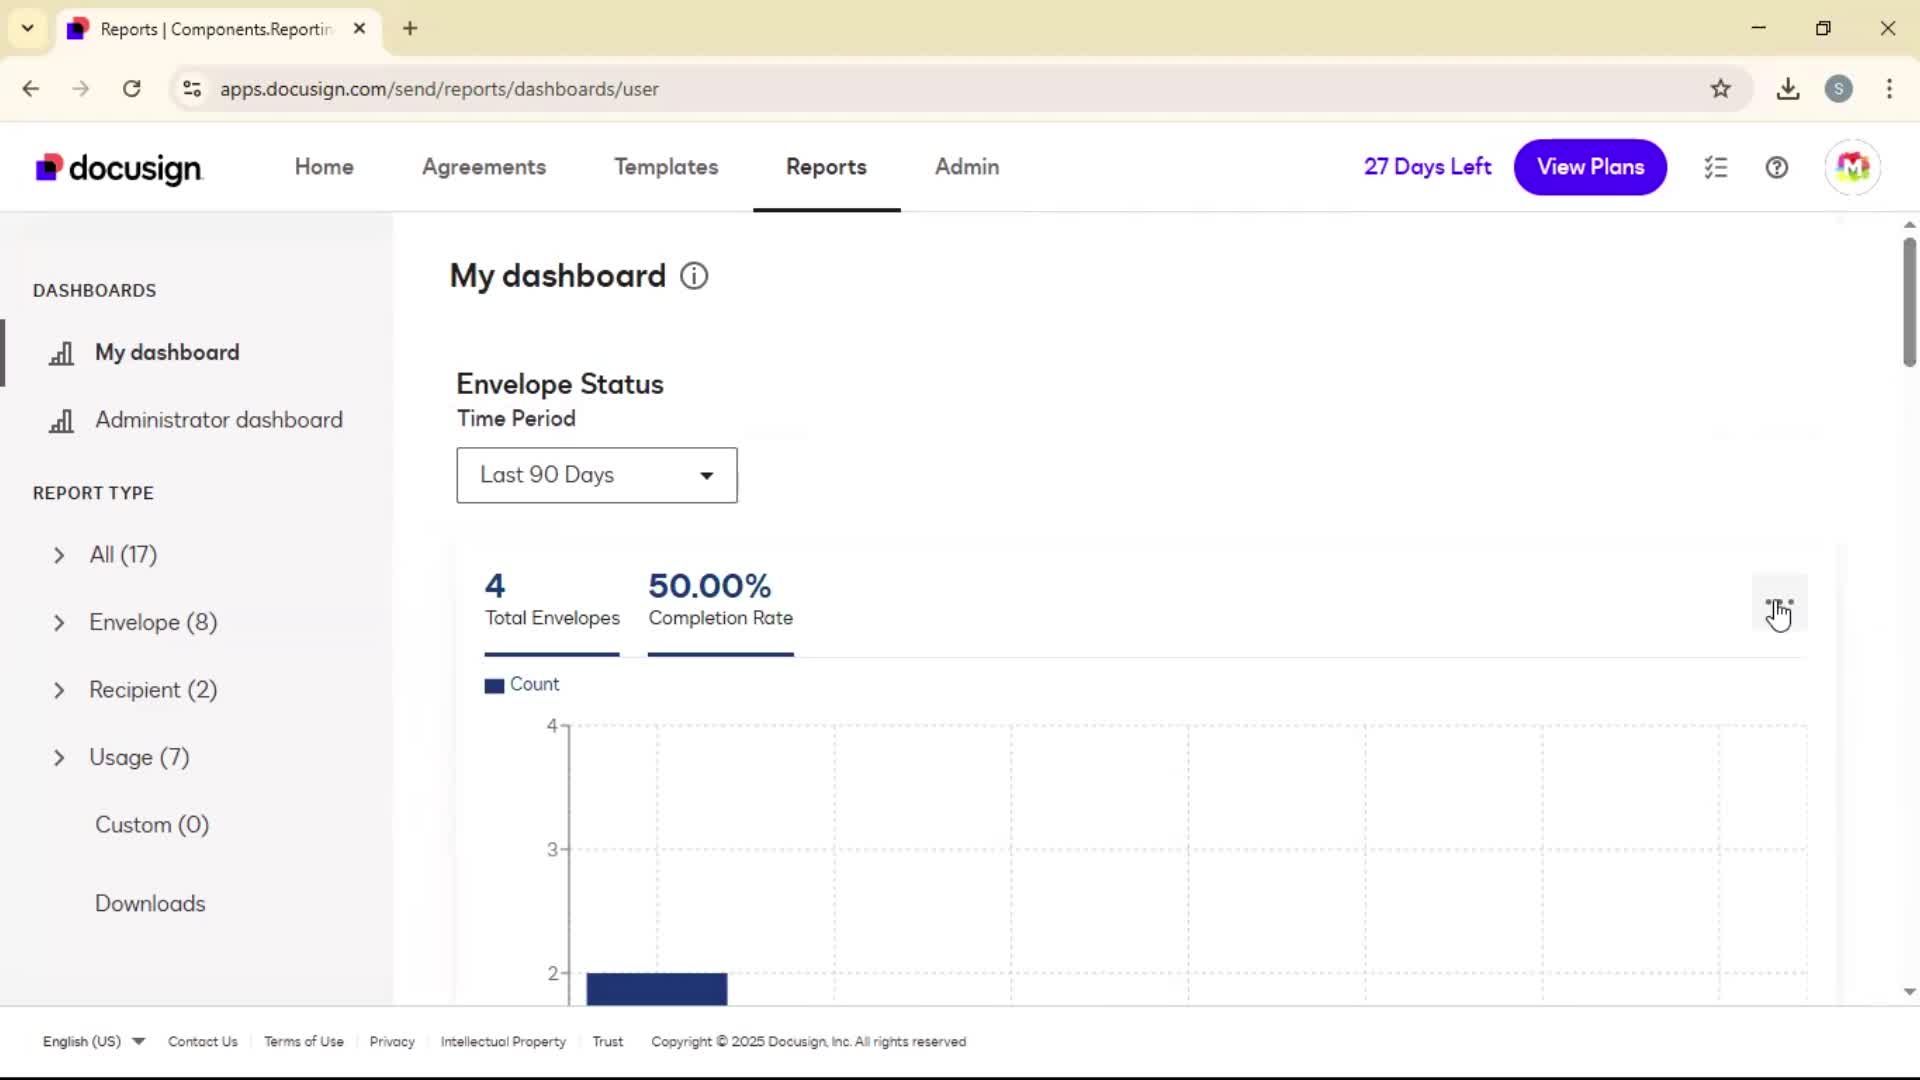Screen dimensions: 1920x1080
Task: Open Custom (0) reports
Action: [152, 825]
